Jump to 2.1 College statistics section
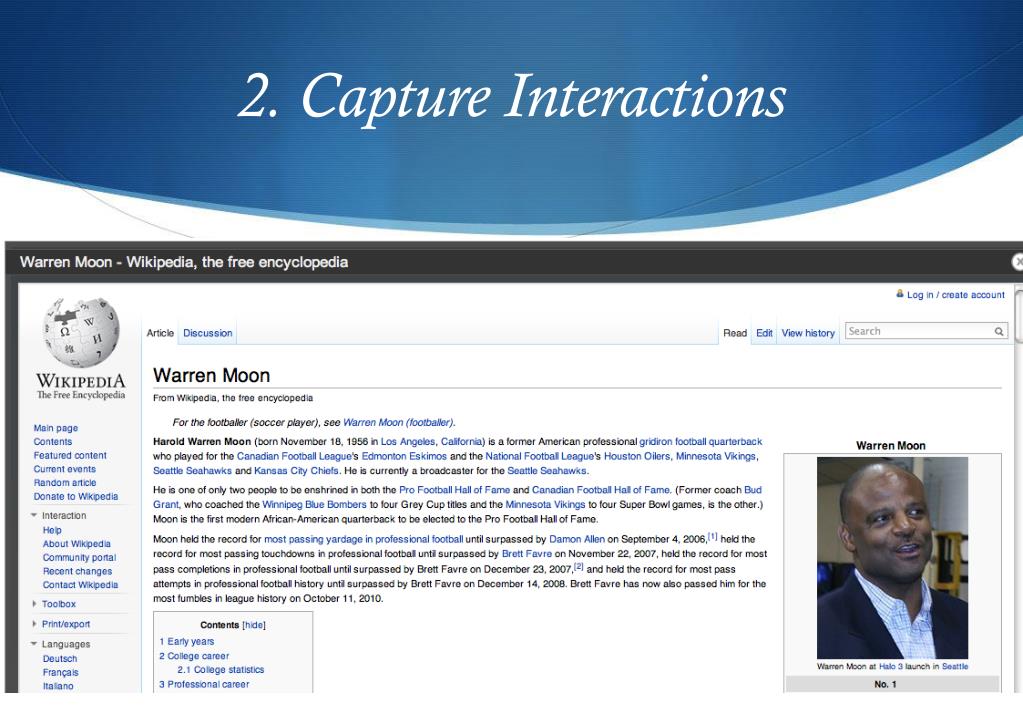 click(x=221, y=670)
